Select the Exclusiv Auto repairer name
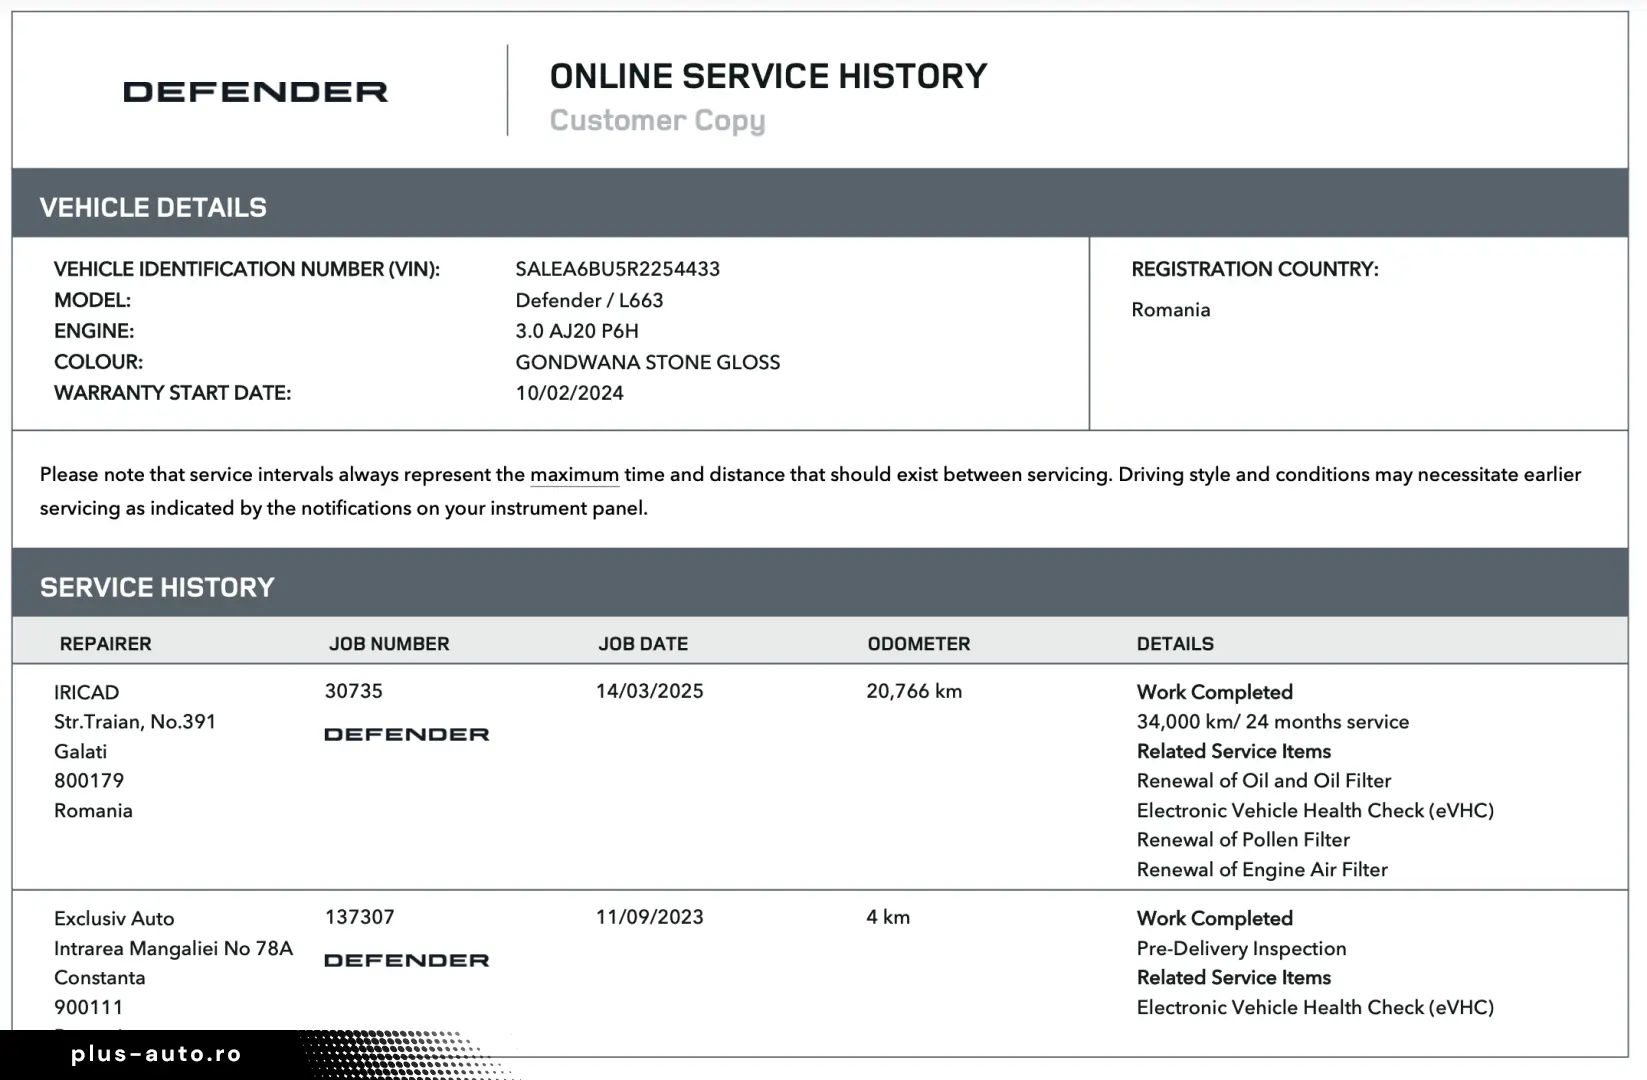 [x=114, y=918]
